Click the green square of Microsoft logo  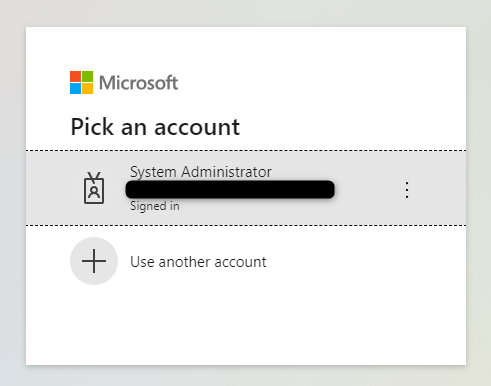tap(87, 76)
